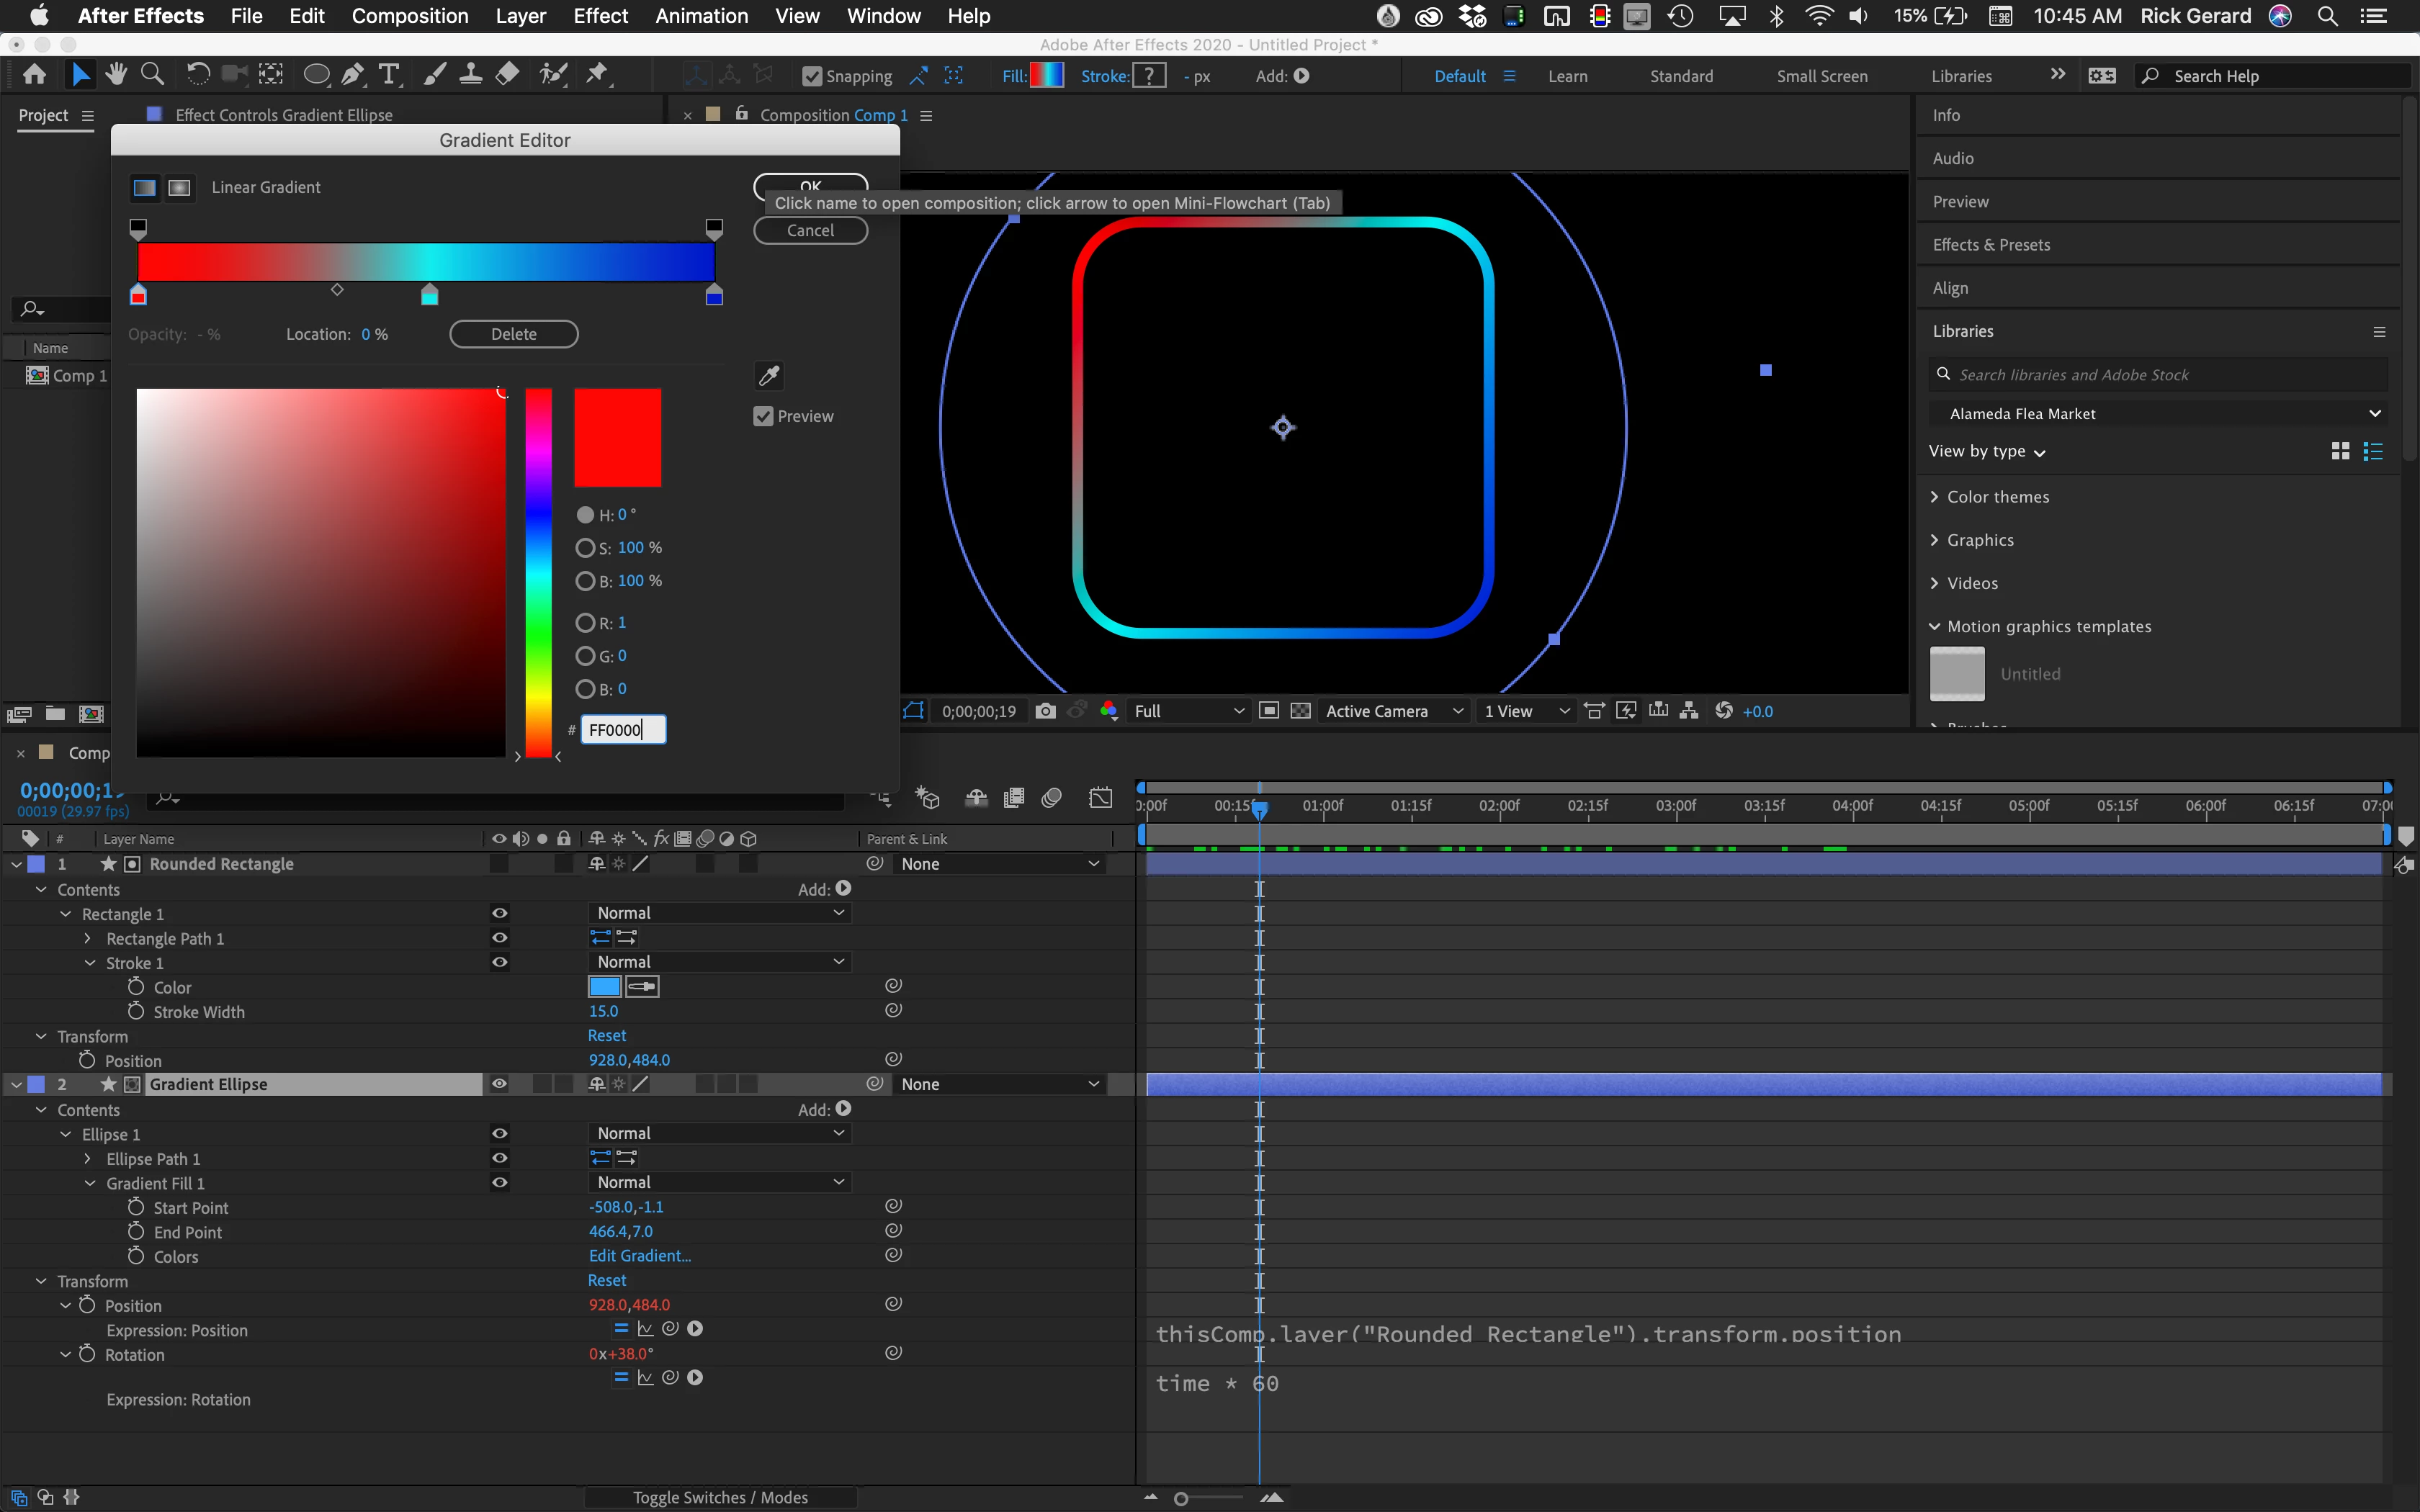Disable the Snapping checkbox
This screenshot has height=1512, width=2420.
pyautogui.click(x=812, y=76)
